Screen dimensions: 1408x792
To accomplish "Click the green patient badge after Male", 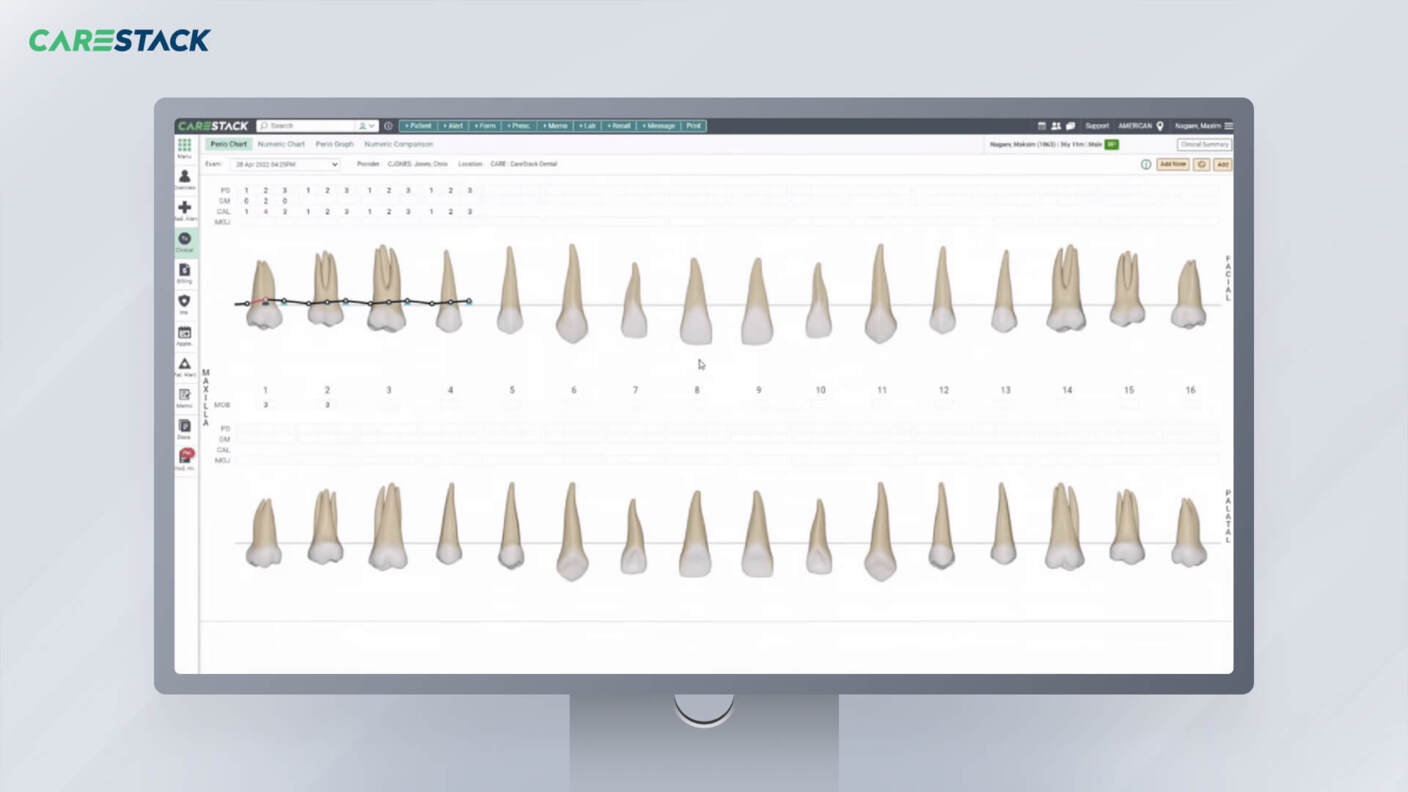I will click(1112, 145).
